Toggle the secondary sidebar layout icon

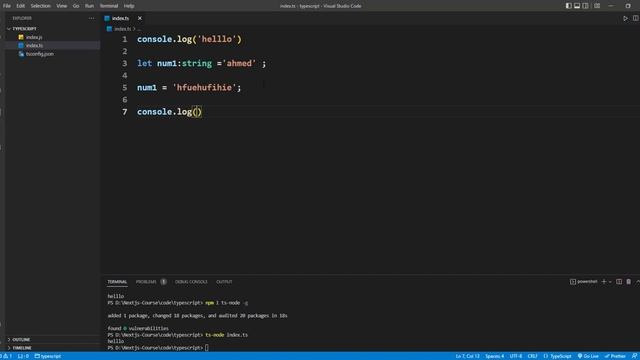[x=586, y=6]
